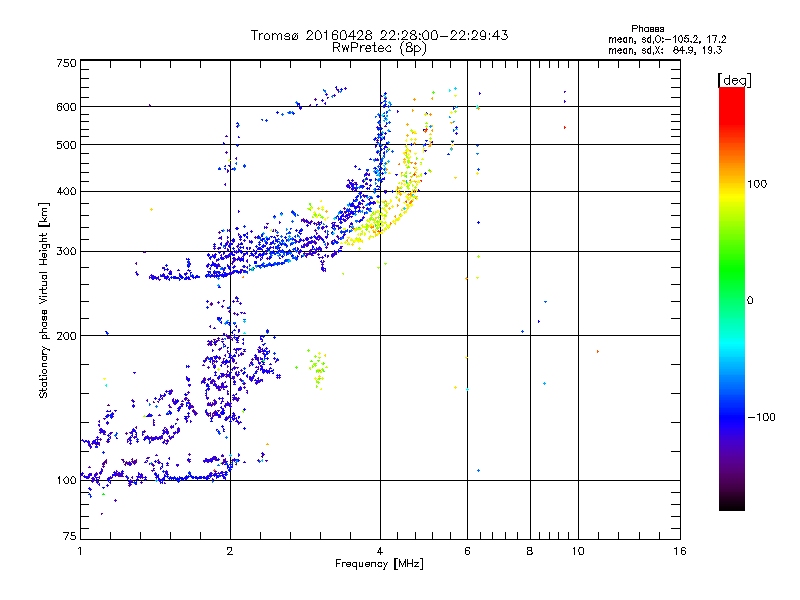Click the rainbow phase colorbar

click(x=732, y=298)
